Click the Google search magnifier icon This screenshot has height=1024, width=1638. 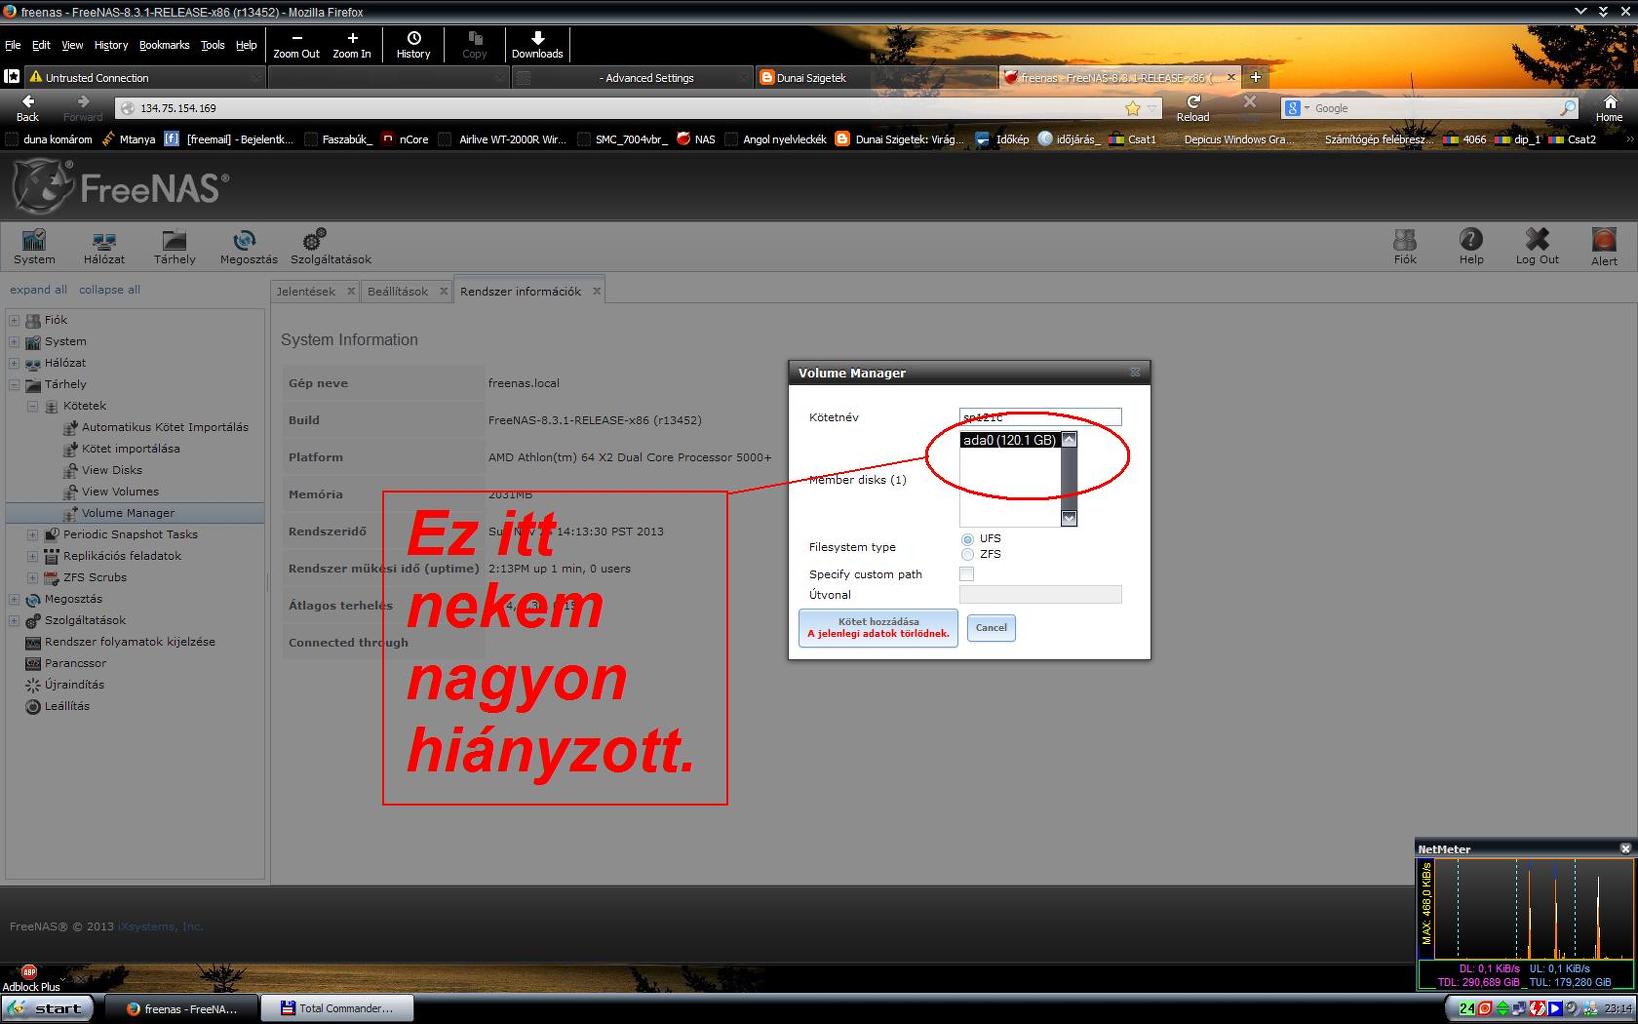click(x=1567, y=108)
